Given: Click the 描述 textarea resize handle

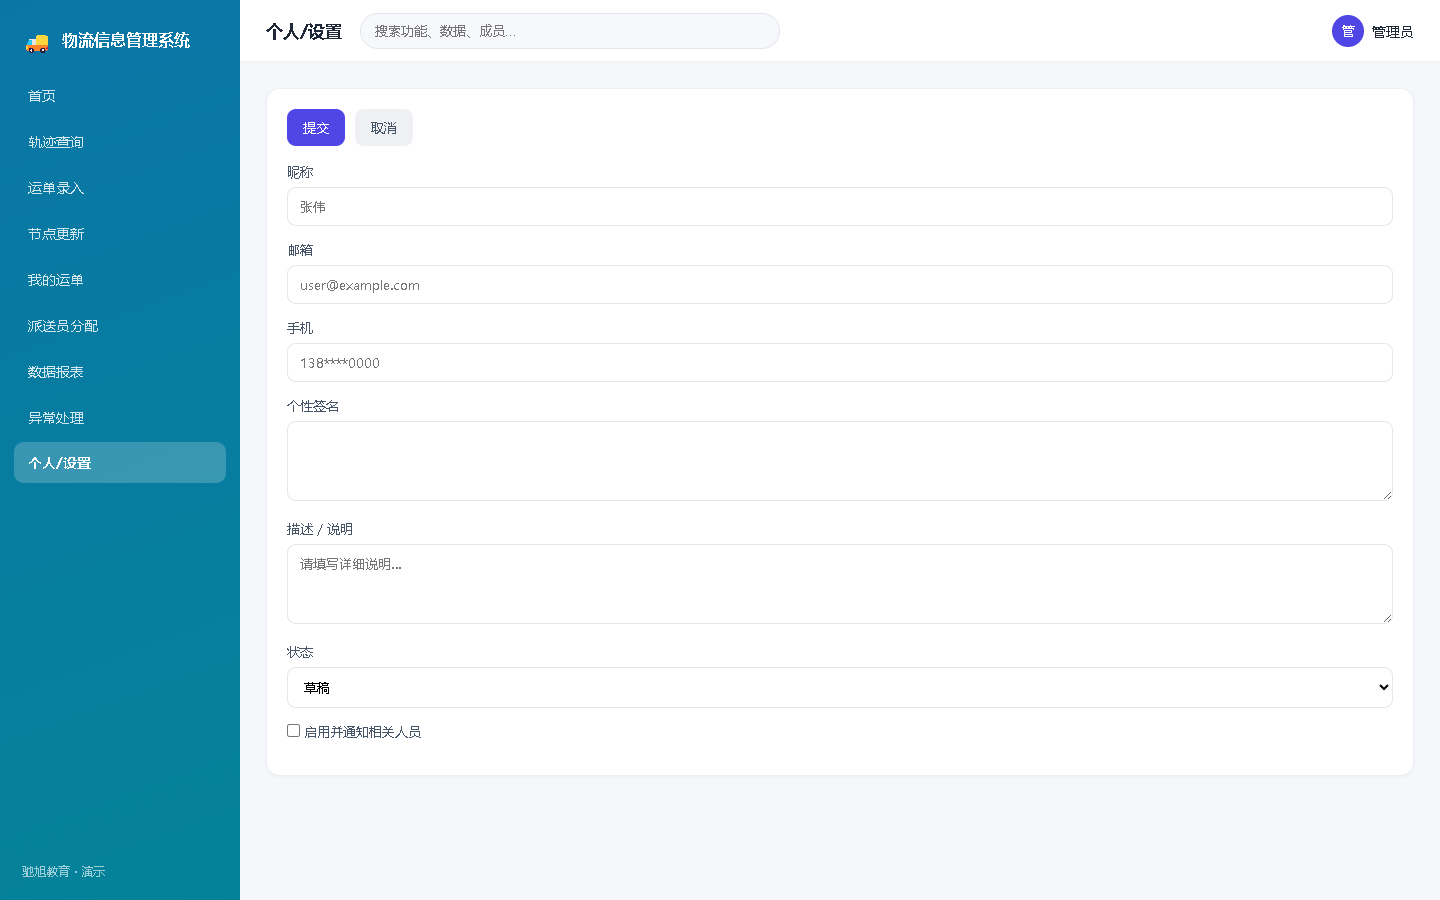Looking at the screenshot, I should tap(1387, 618).
